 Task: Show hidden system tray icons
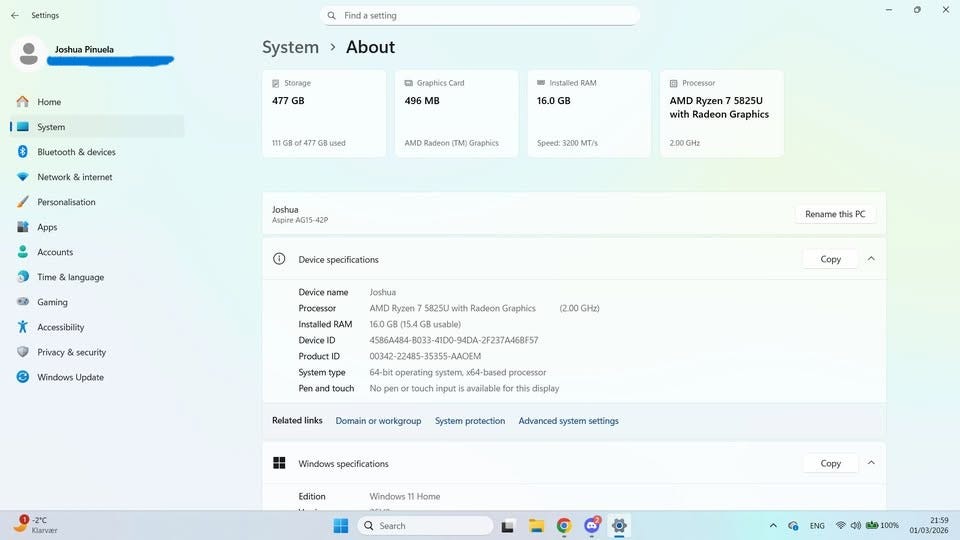pos(773,525)
